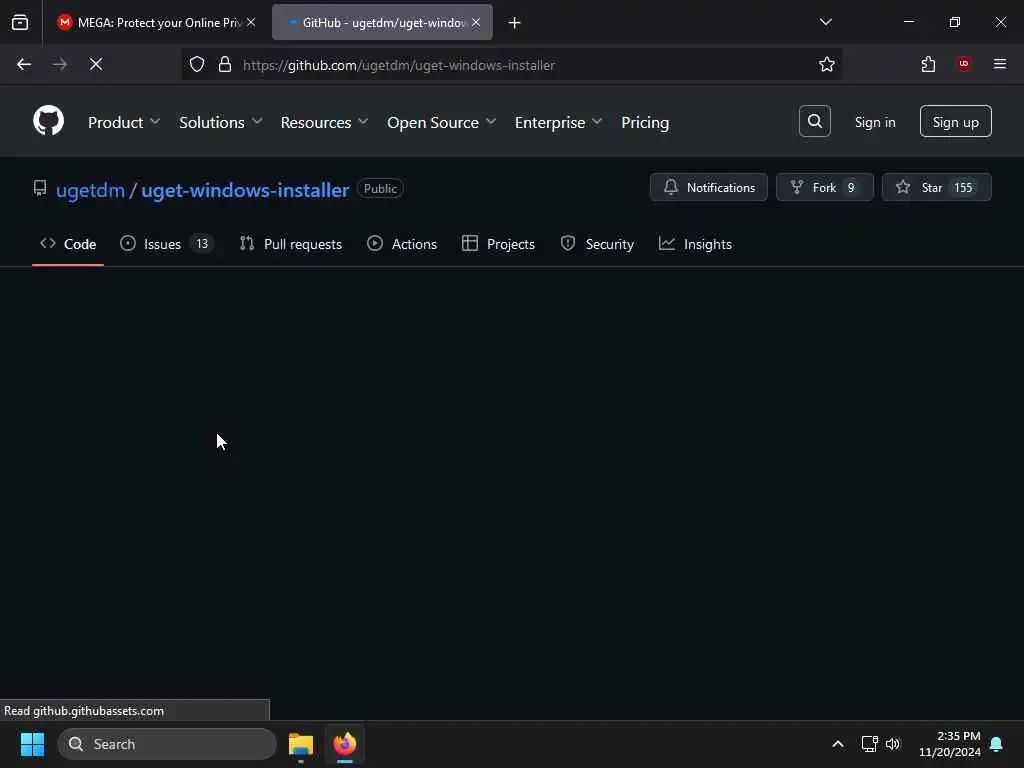Go back with the browser back arrow
The image size is (1024, 768).
pyautogui.click(x=24, y=64)
